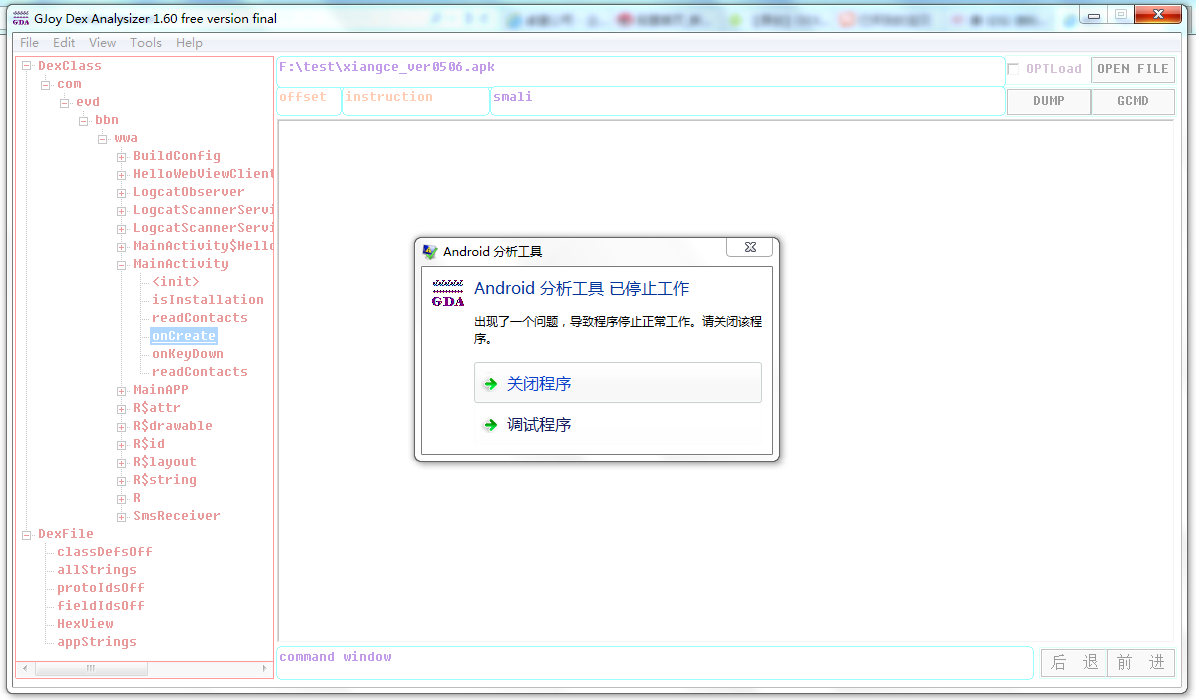Click the GDA app icon in title bar
The width and height of the screenshot is (1196, 700).
pyautogui.click(x=21, y=18)
